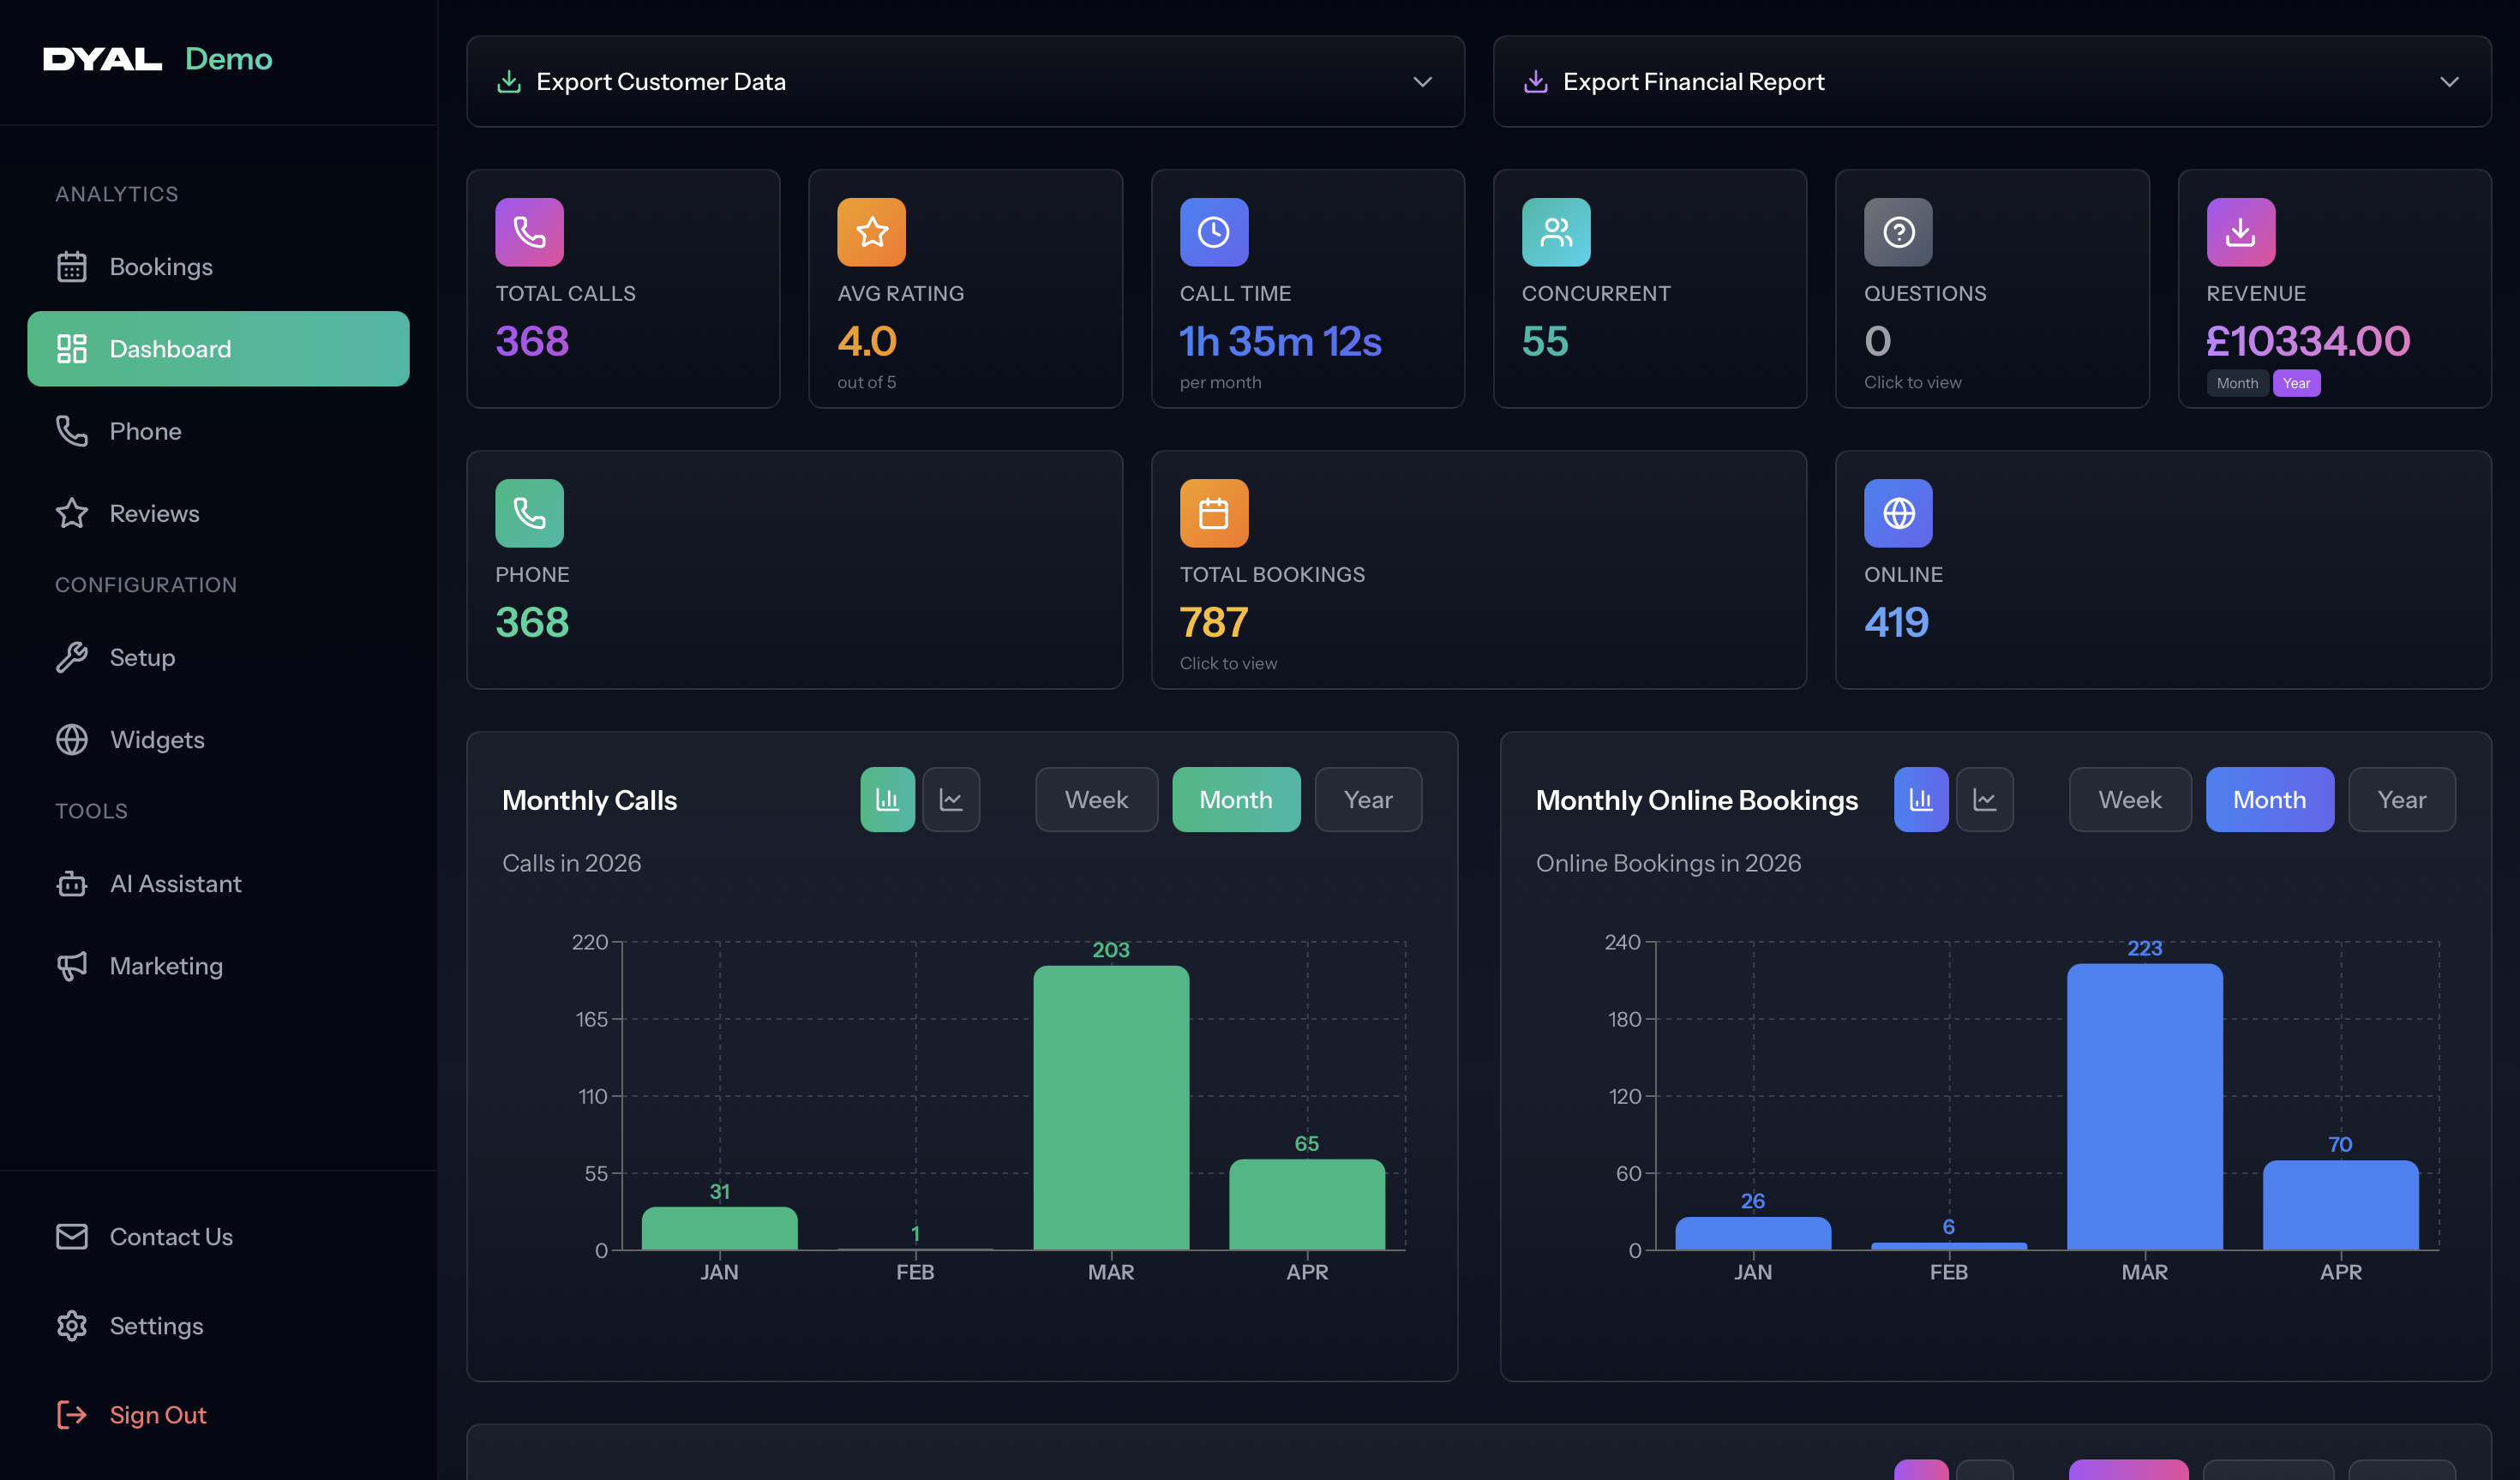This screenshot has width=2520, height=1480.
Task: Click the Export Customer Data download icon
Action: 509,82
